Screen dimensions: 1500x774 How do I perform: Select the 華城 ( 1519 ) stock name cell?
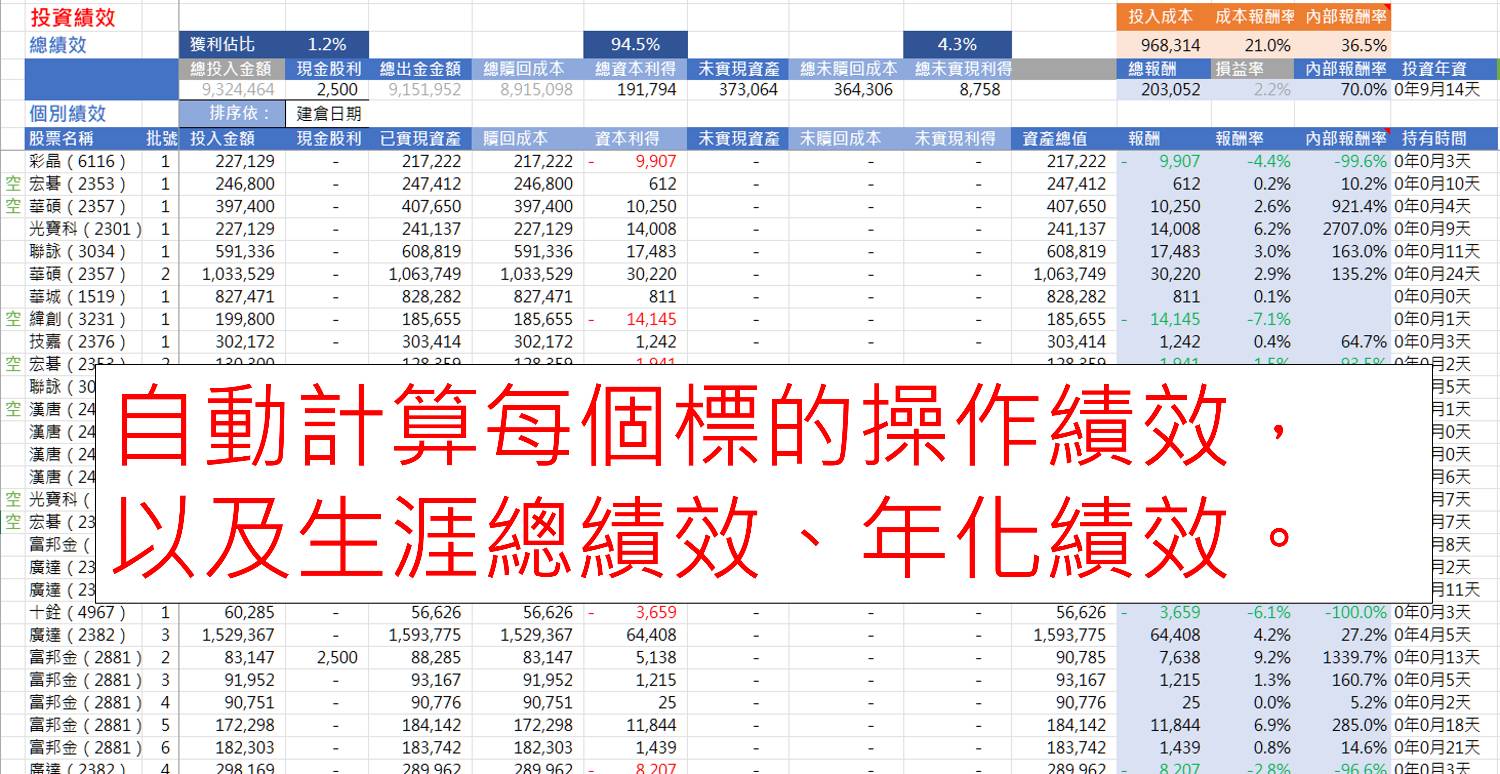(x=79, y=296)
